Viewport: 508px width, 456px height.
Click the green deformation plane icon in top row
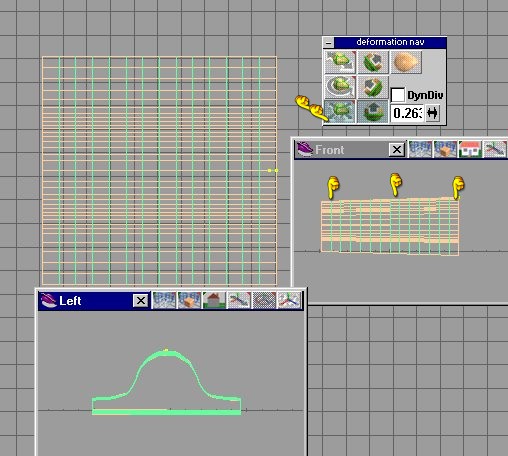pos(373,62)
